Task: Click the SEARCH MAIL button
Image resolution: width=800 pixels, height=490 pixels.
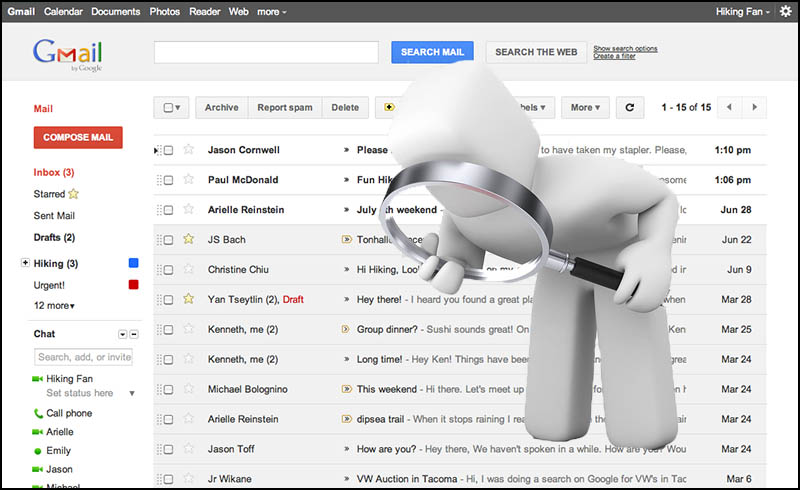Action: coord(432,52)
